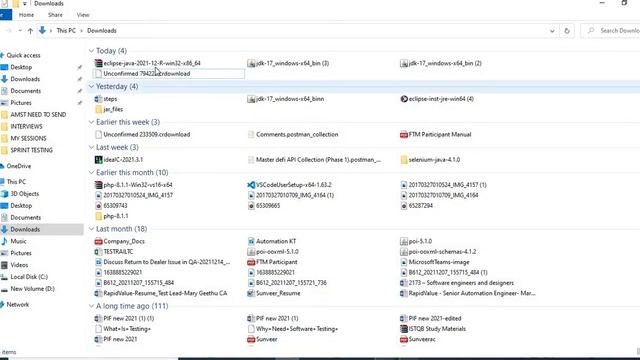This screenshot has height=360, width=640.
Task: Select the VSCodeUserSetup-x64-1.63.2 icon
Action: point(251,185)
